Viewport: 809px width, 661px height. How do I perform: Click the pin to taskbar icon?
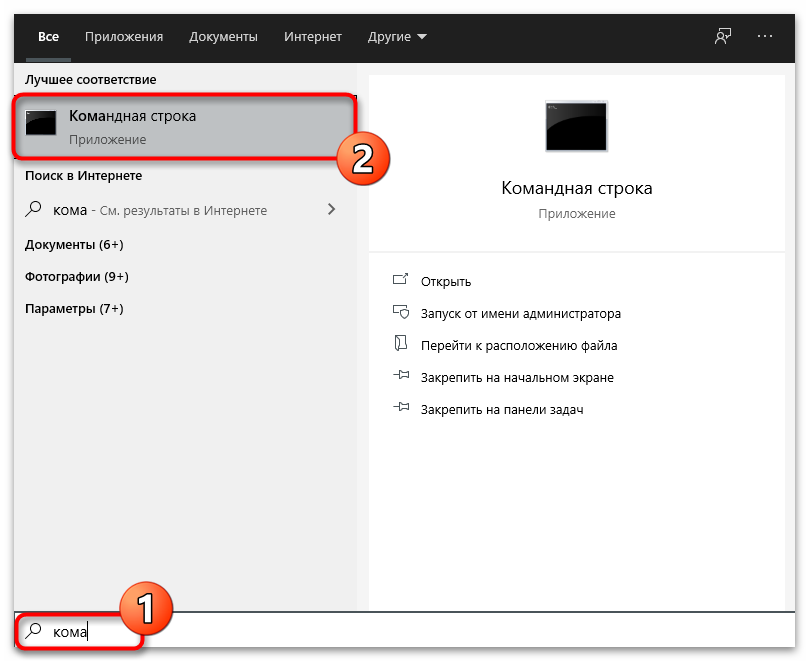[401, 409]
